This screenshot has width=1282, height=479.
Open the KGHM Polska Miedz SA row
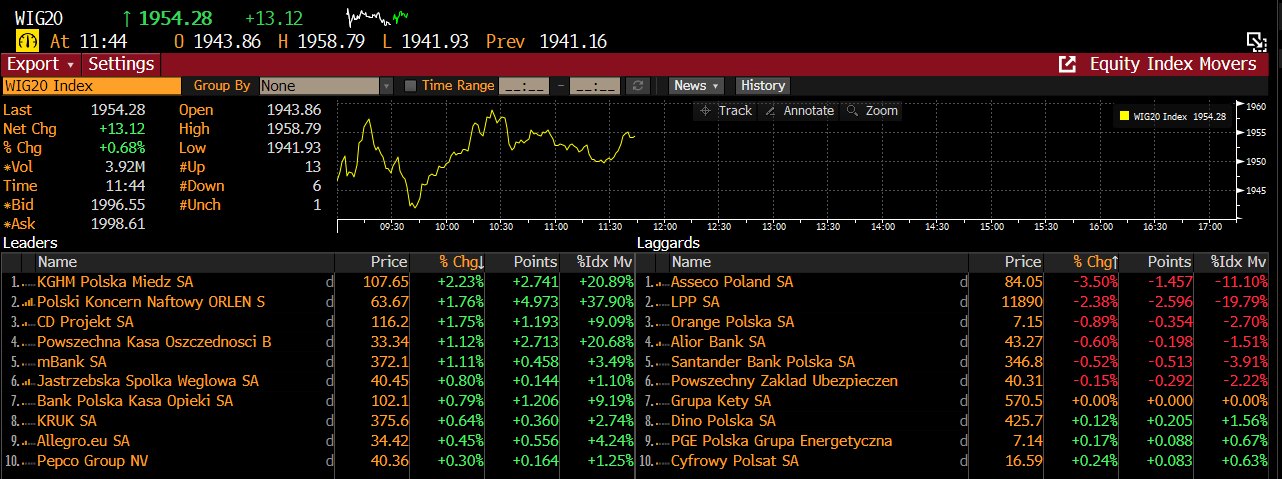click(318, 282)
